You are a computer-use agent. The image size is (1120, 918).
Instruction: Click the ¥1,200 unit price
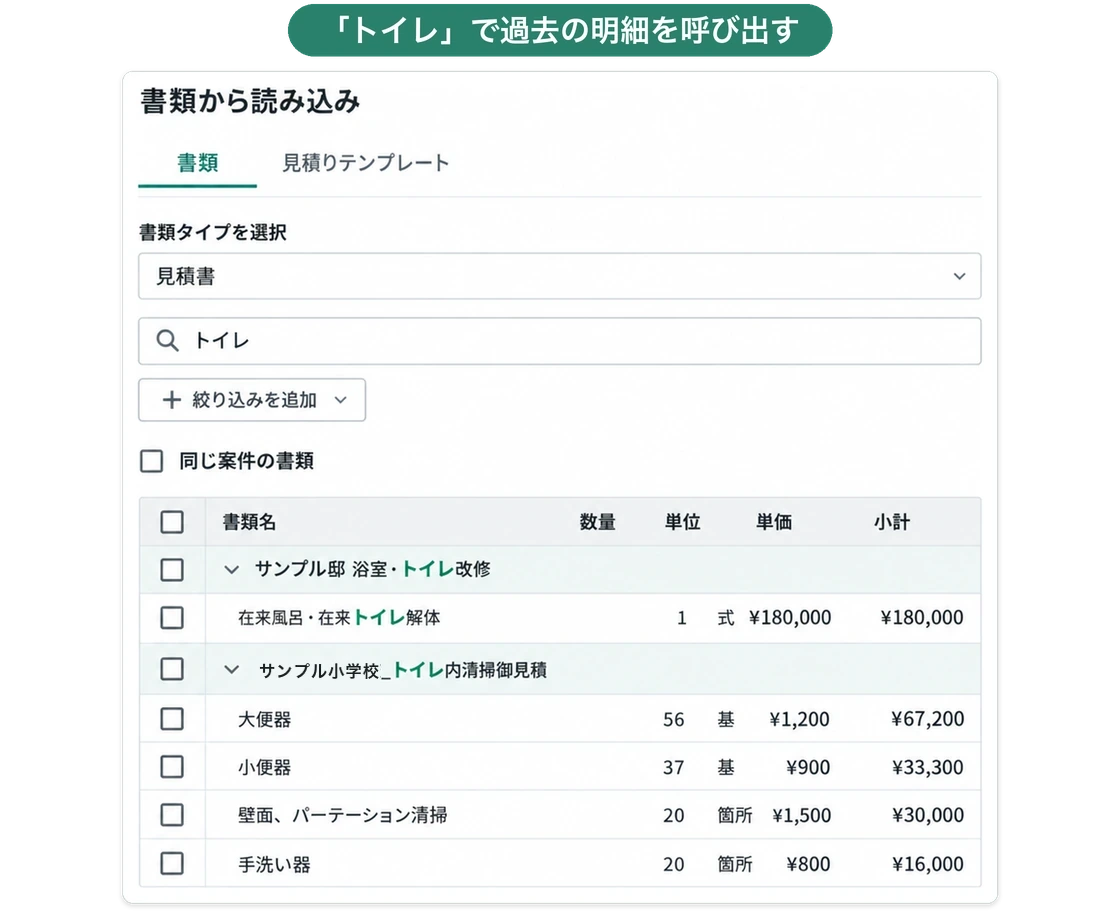(799, 719)
